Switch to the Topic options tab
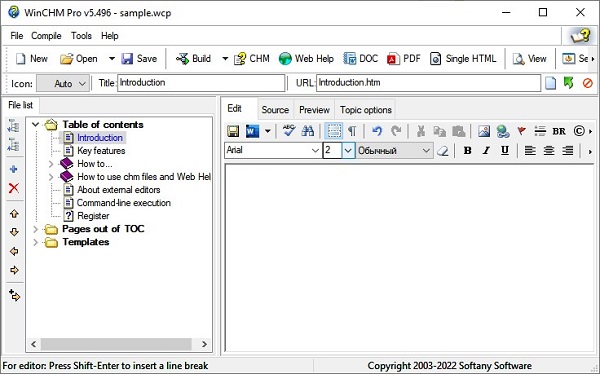This screenshot has width=600, height=374. click(x=365, y=110)
